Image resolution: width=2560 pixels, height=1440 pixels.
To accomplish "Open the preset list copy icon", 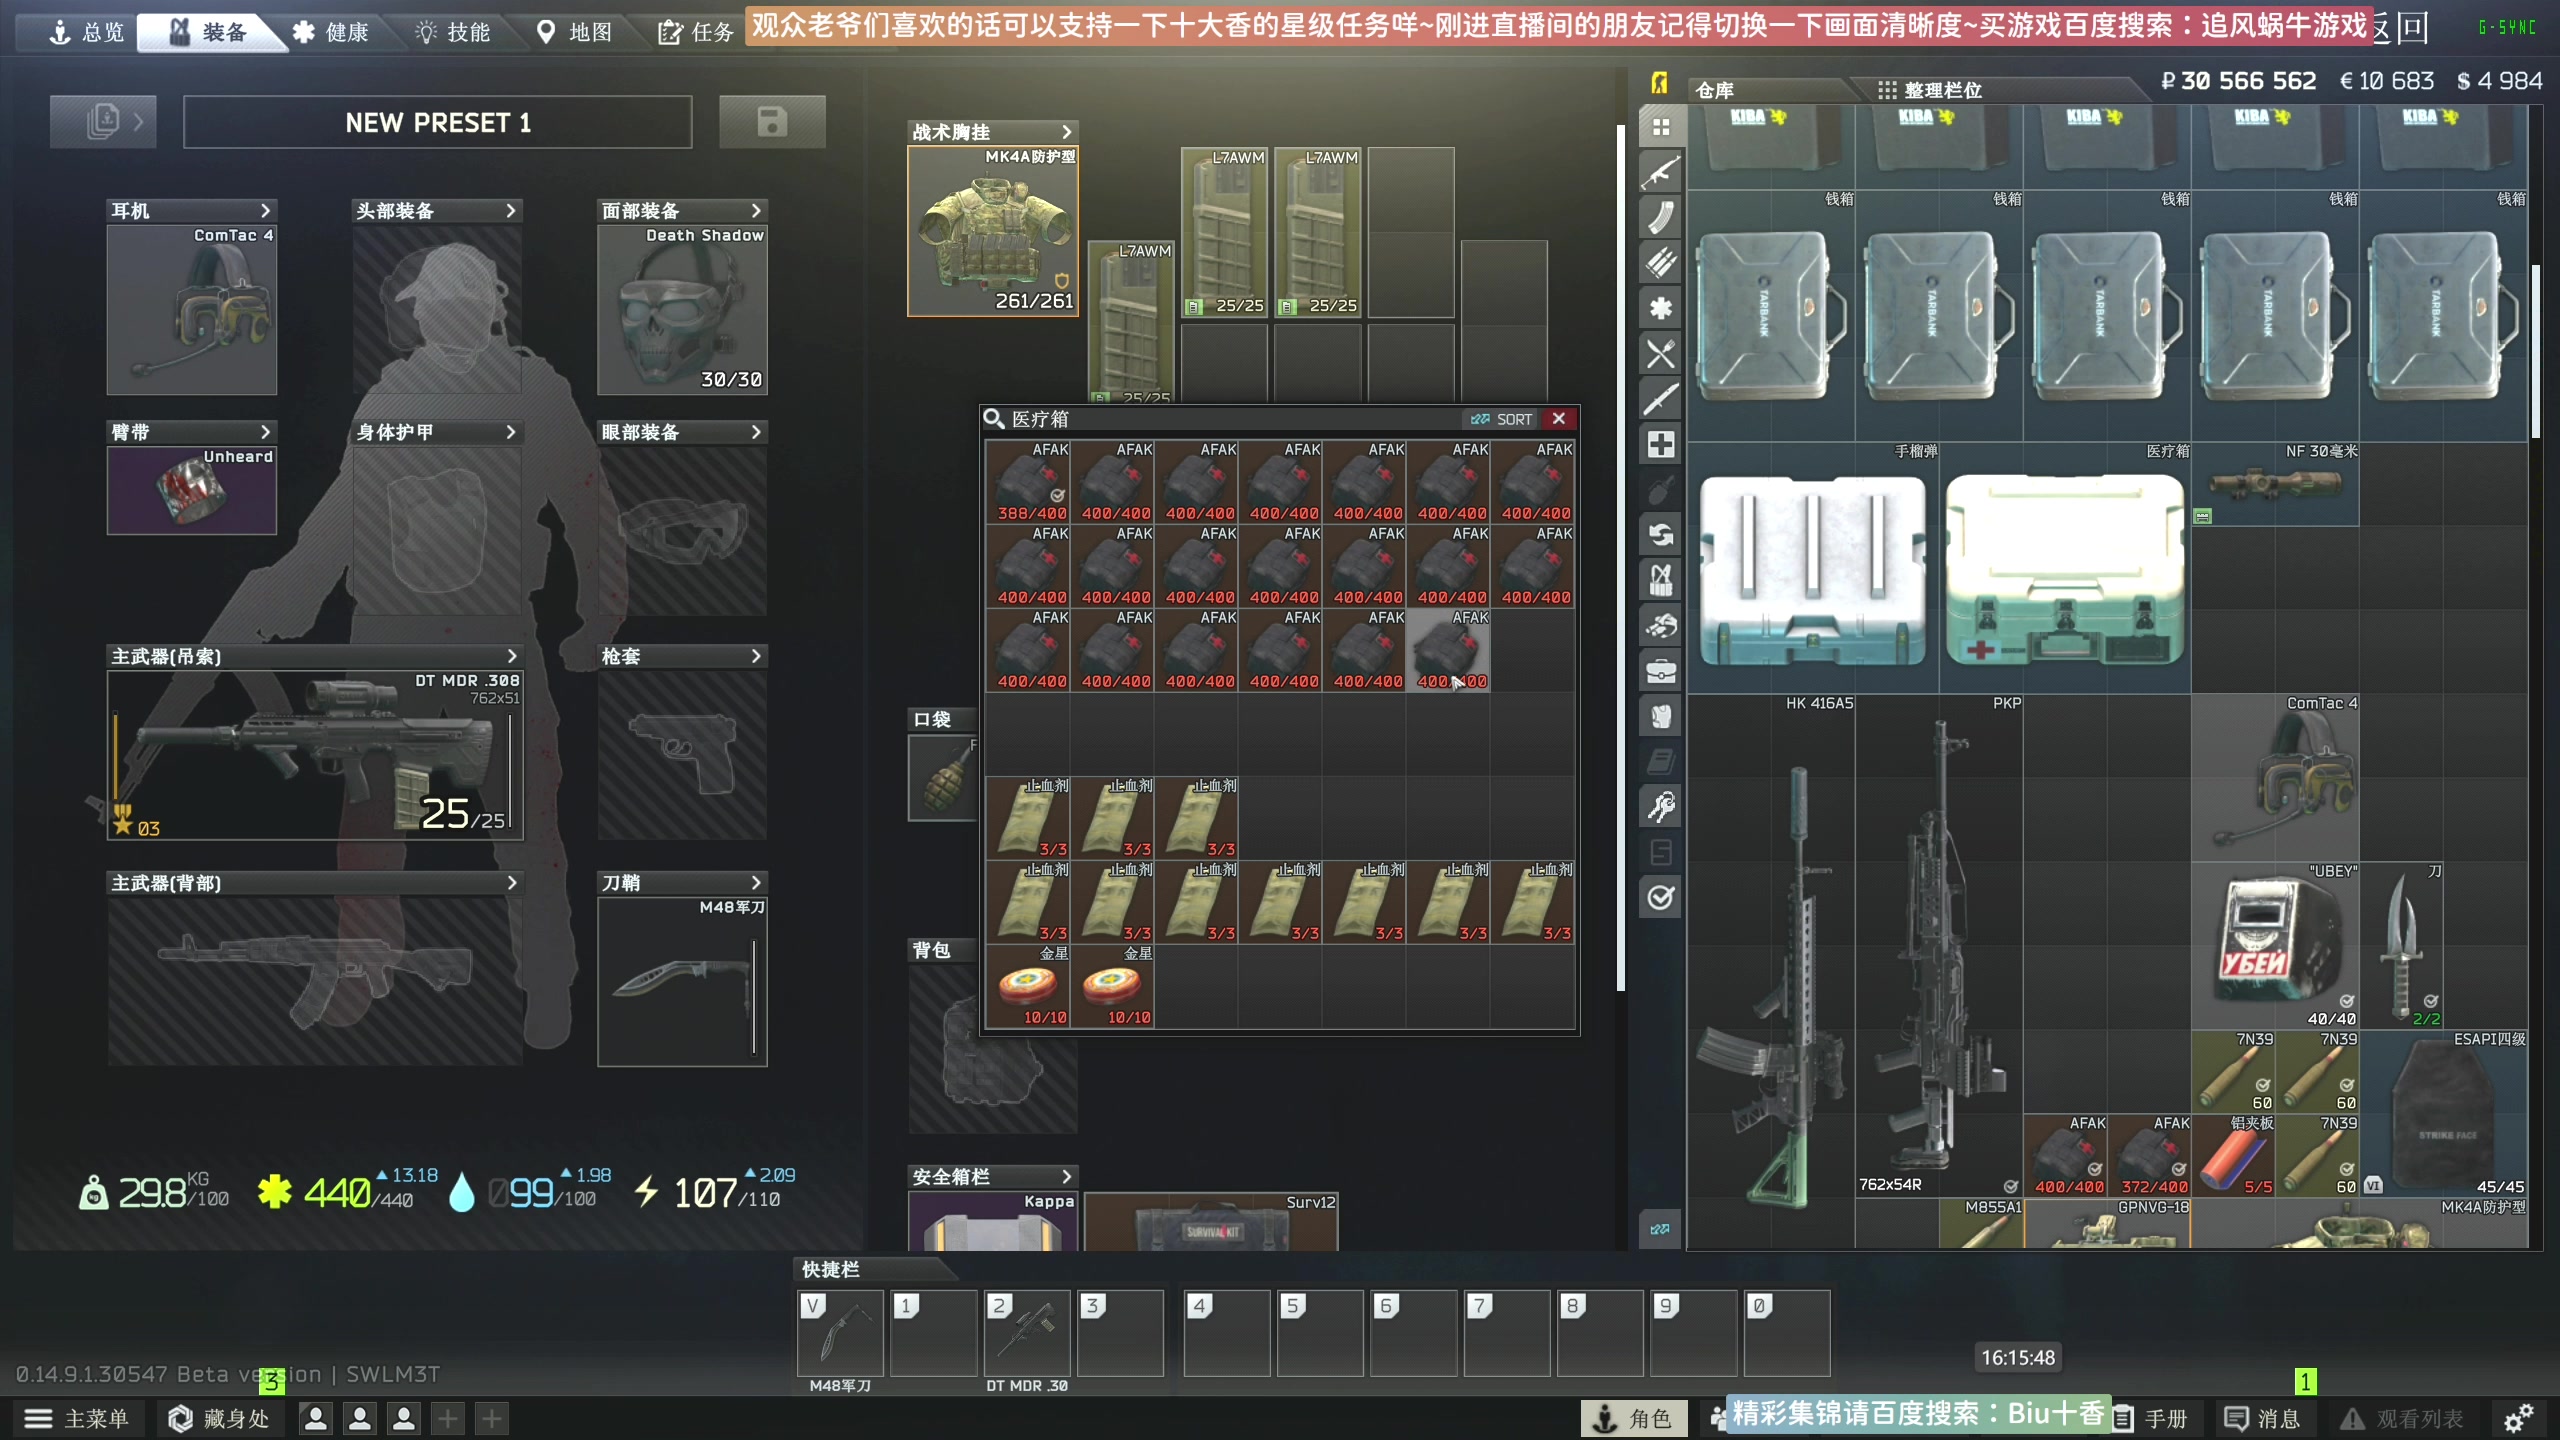I will click(103, 122).
